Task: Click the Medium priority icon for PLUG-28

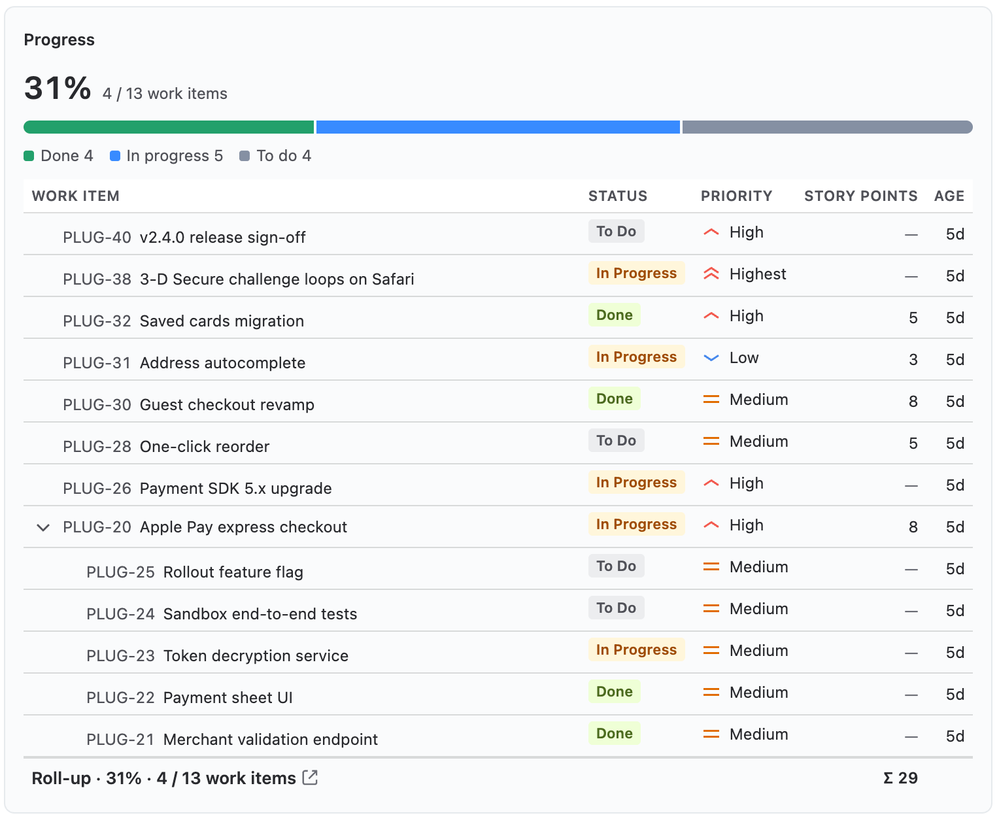Action: tap(711, 442)
